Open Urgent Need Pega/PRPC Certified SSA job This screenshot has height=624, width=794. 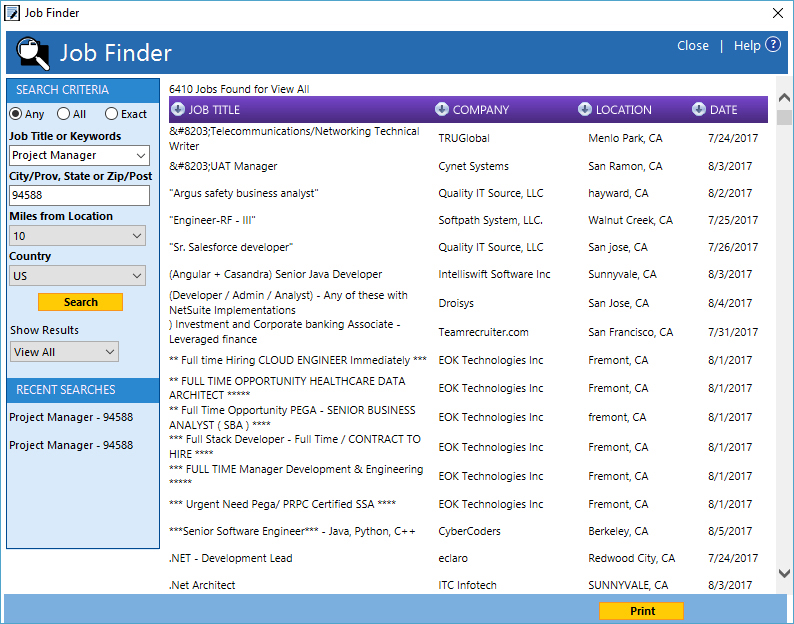coord(283,504)
